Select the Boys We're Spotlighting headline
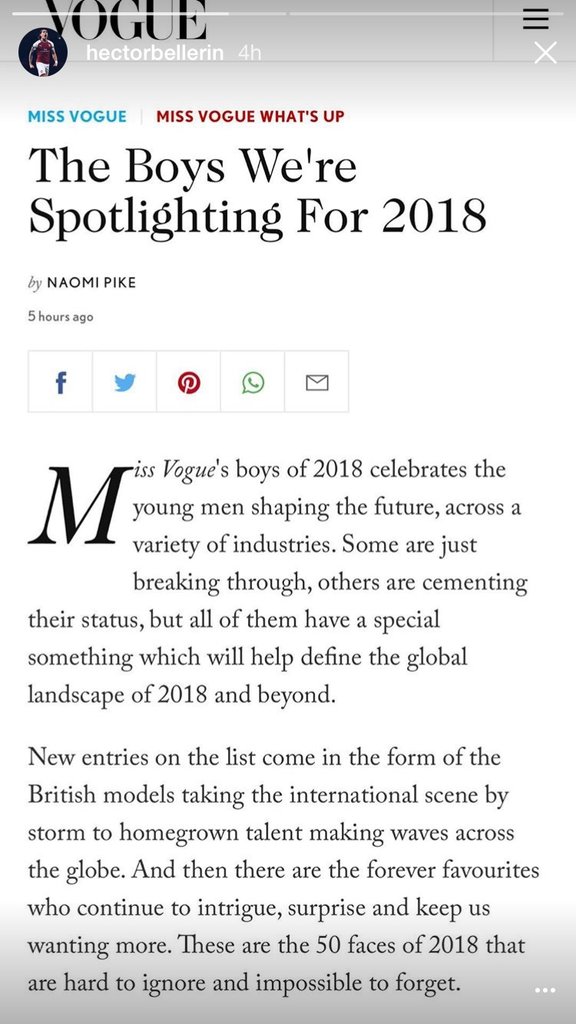This screenshot has width=576, height=1024. (x=257, y=190)
